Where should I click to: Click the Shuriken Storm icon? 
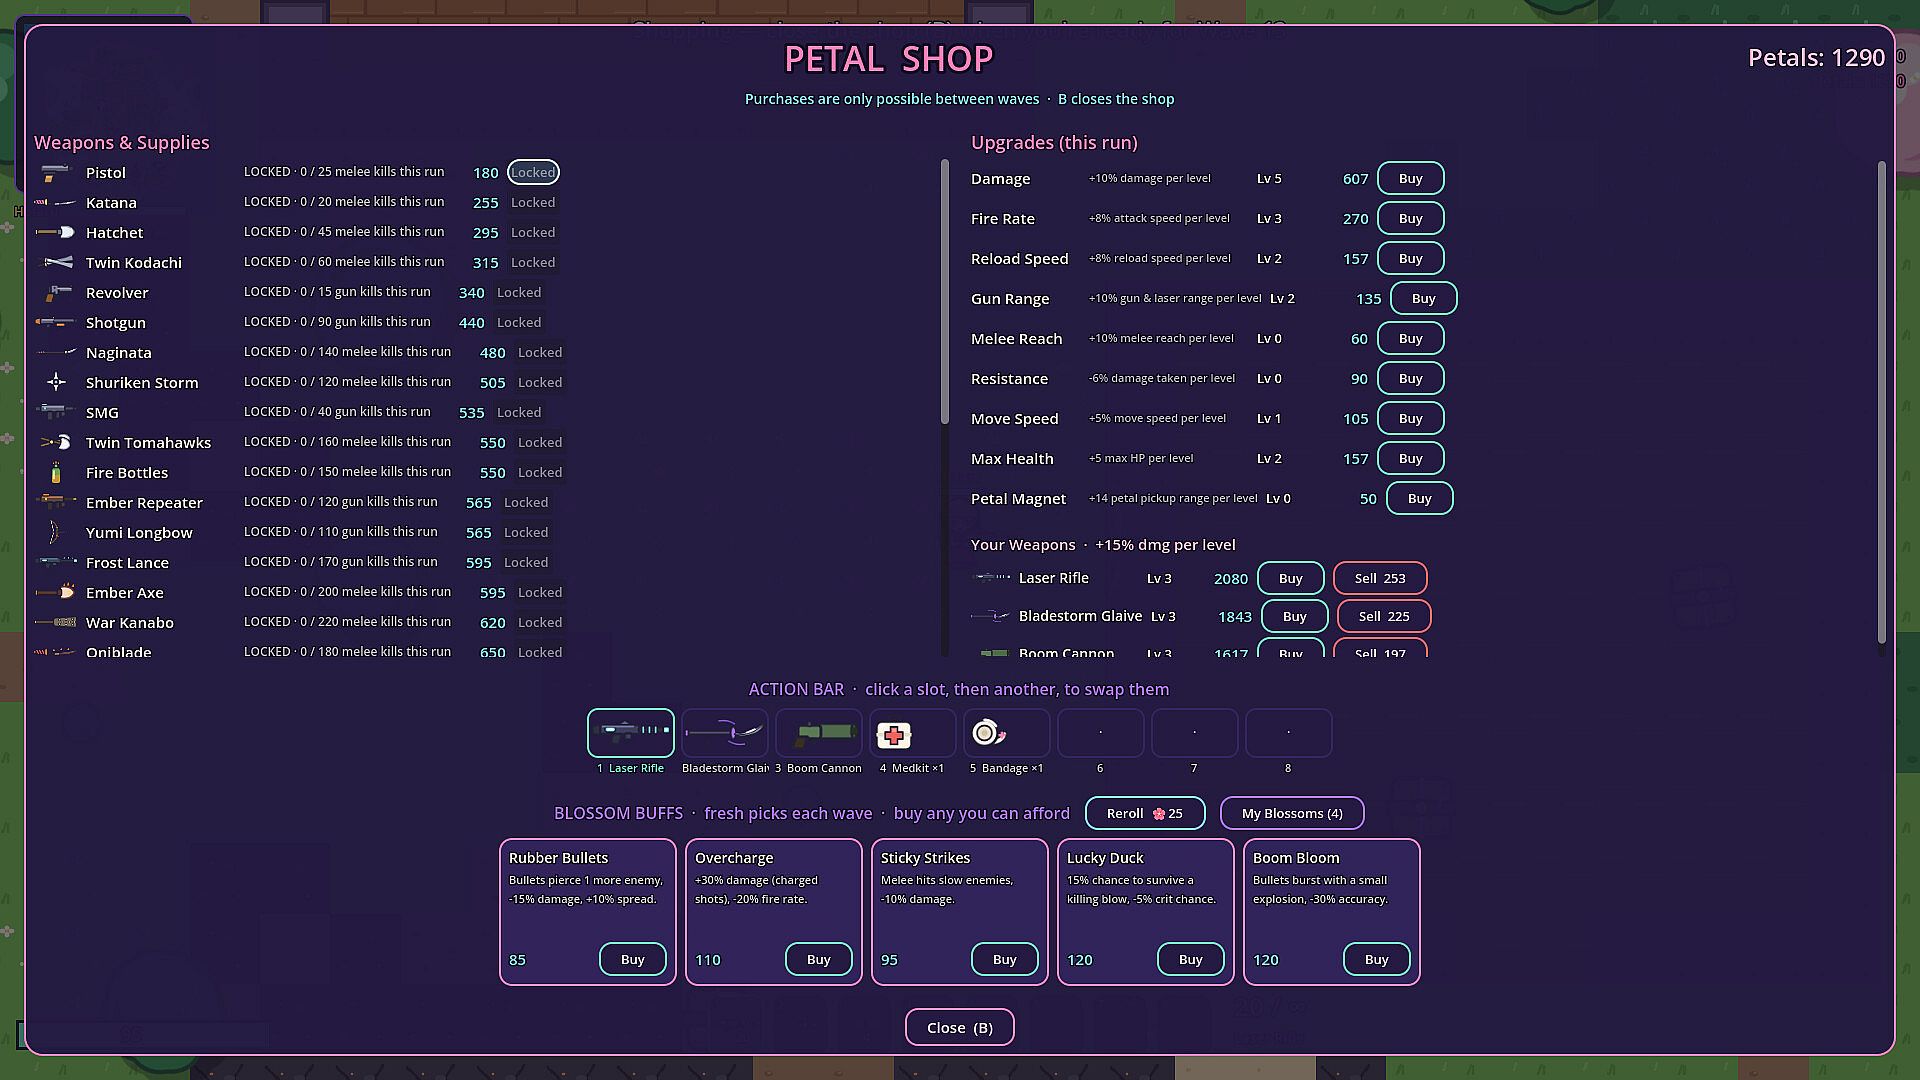tap(56, 383)
